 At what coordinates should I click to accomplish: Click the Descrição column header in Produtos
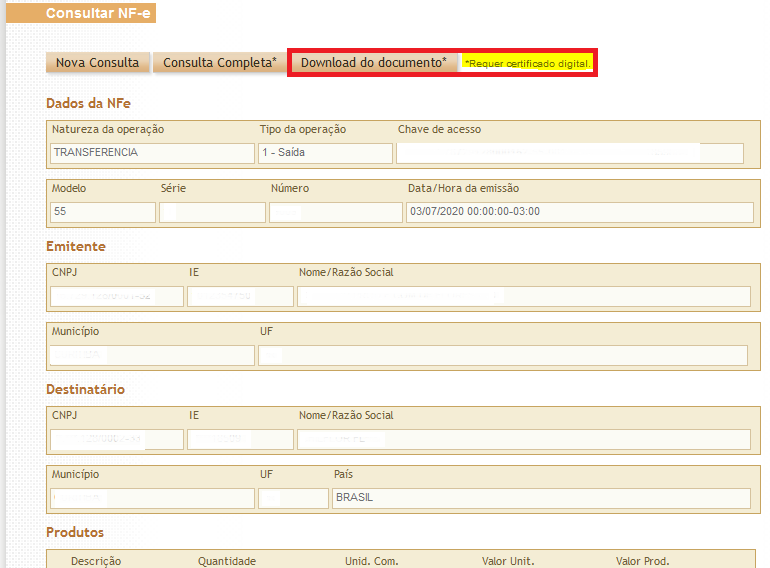[x=96, y=561]
